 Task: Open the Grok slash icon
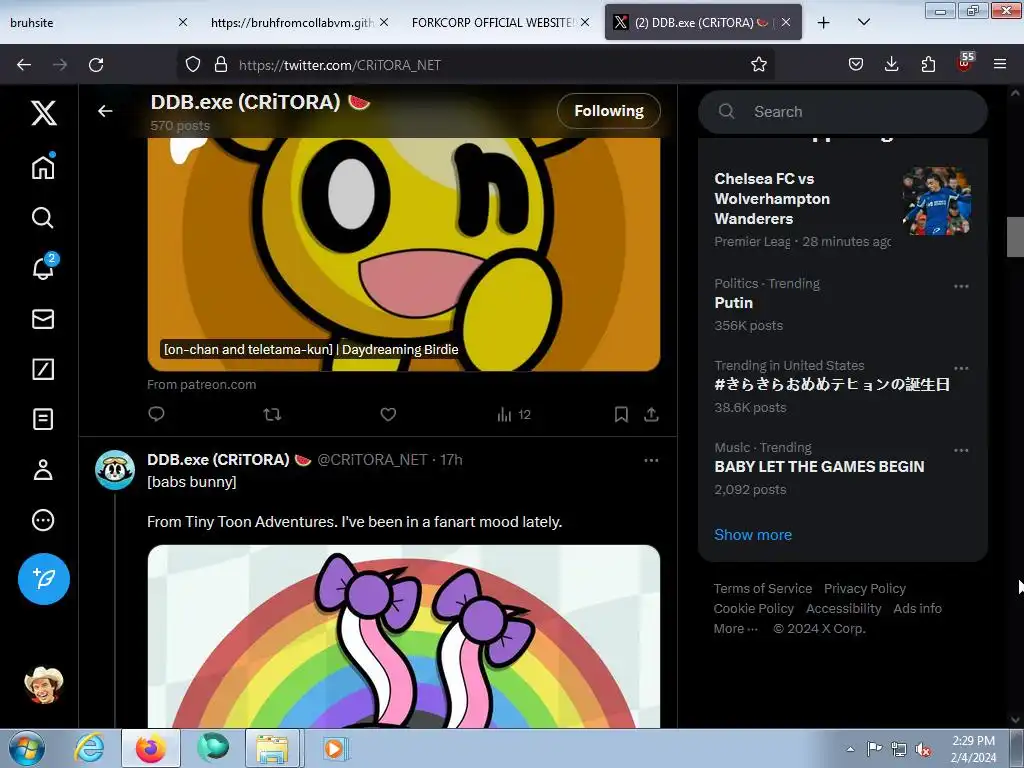[x=43, y=369]
